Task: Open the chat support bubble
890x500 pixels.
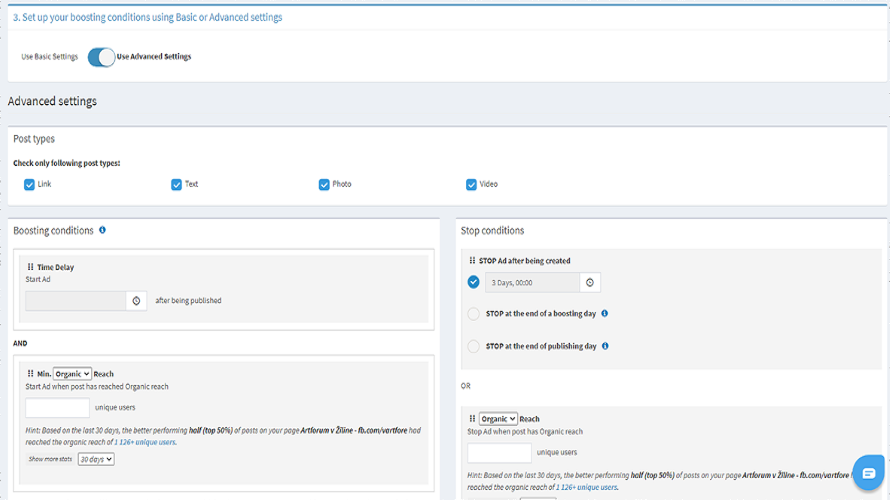Action: click(x=868, y=473)
